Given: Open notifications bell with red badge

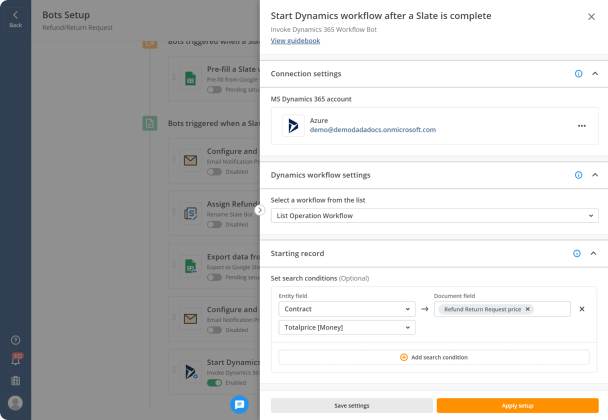Looking at the screenshot, I should (16, 359).
